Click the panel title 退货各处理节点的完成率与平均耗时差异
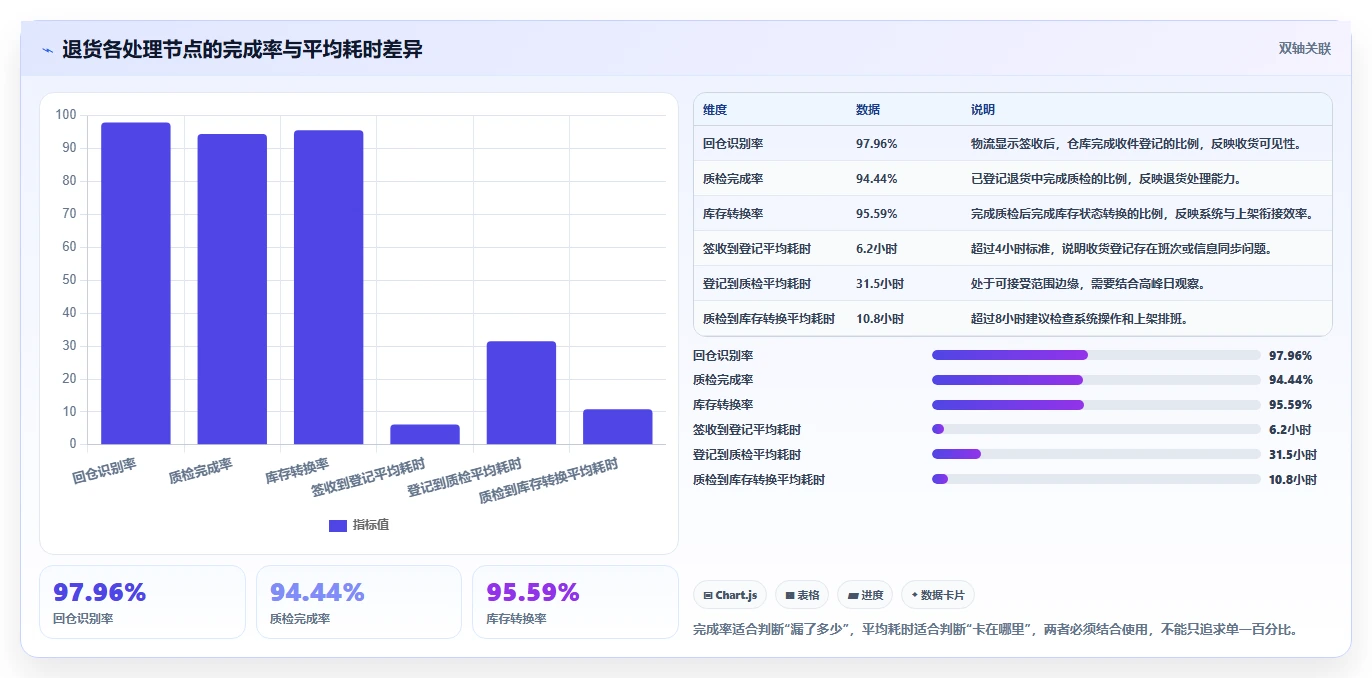This screenshot has width=1372, height=678. tap(242, 49)
